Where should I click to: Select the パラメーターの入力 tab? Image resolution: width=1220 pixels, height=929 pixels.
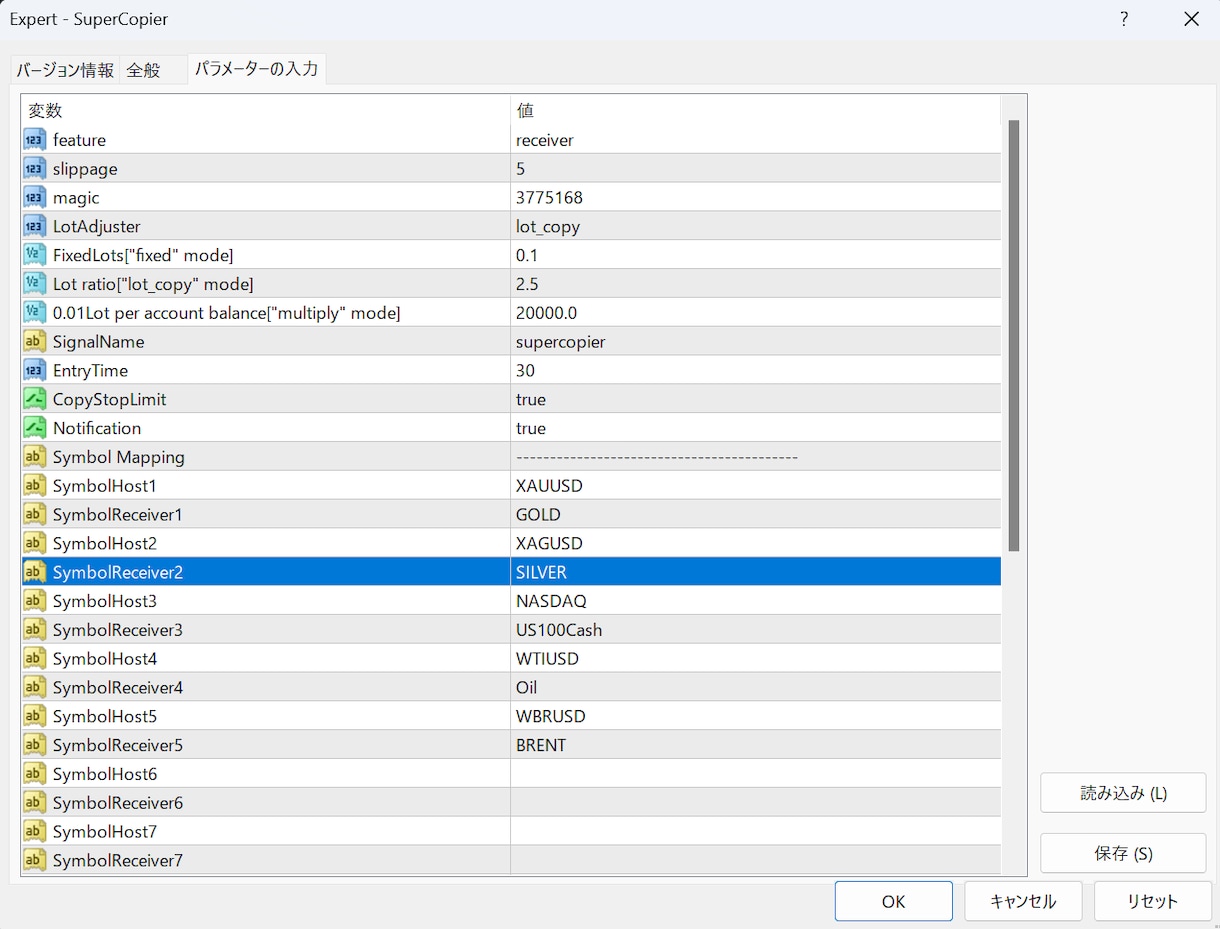257,69
